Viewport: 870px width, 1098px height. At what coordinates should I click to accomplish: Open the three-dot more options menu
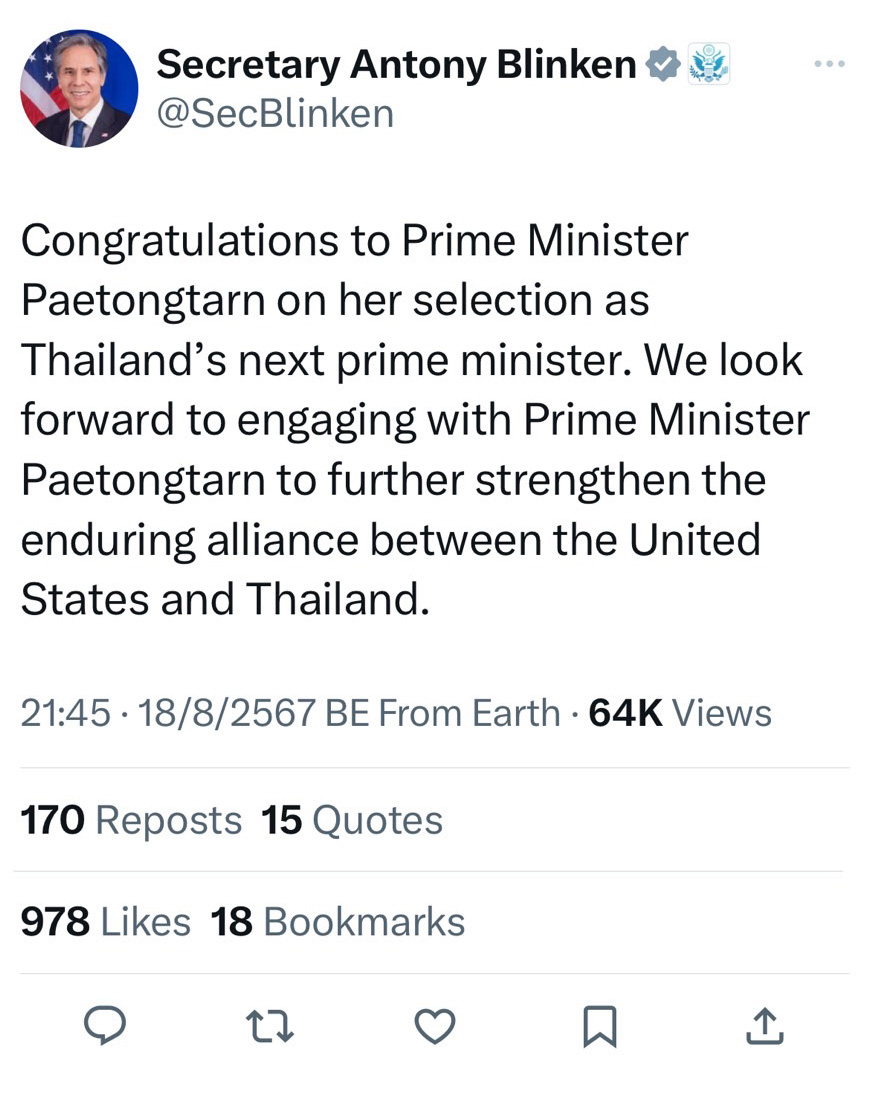[x=829, y=65]
